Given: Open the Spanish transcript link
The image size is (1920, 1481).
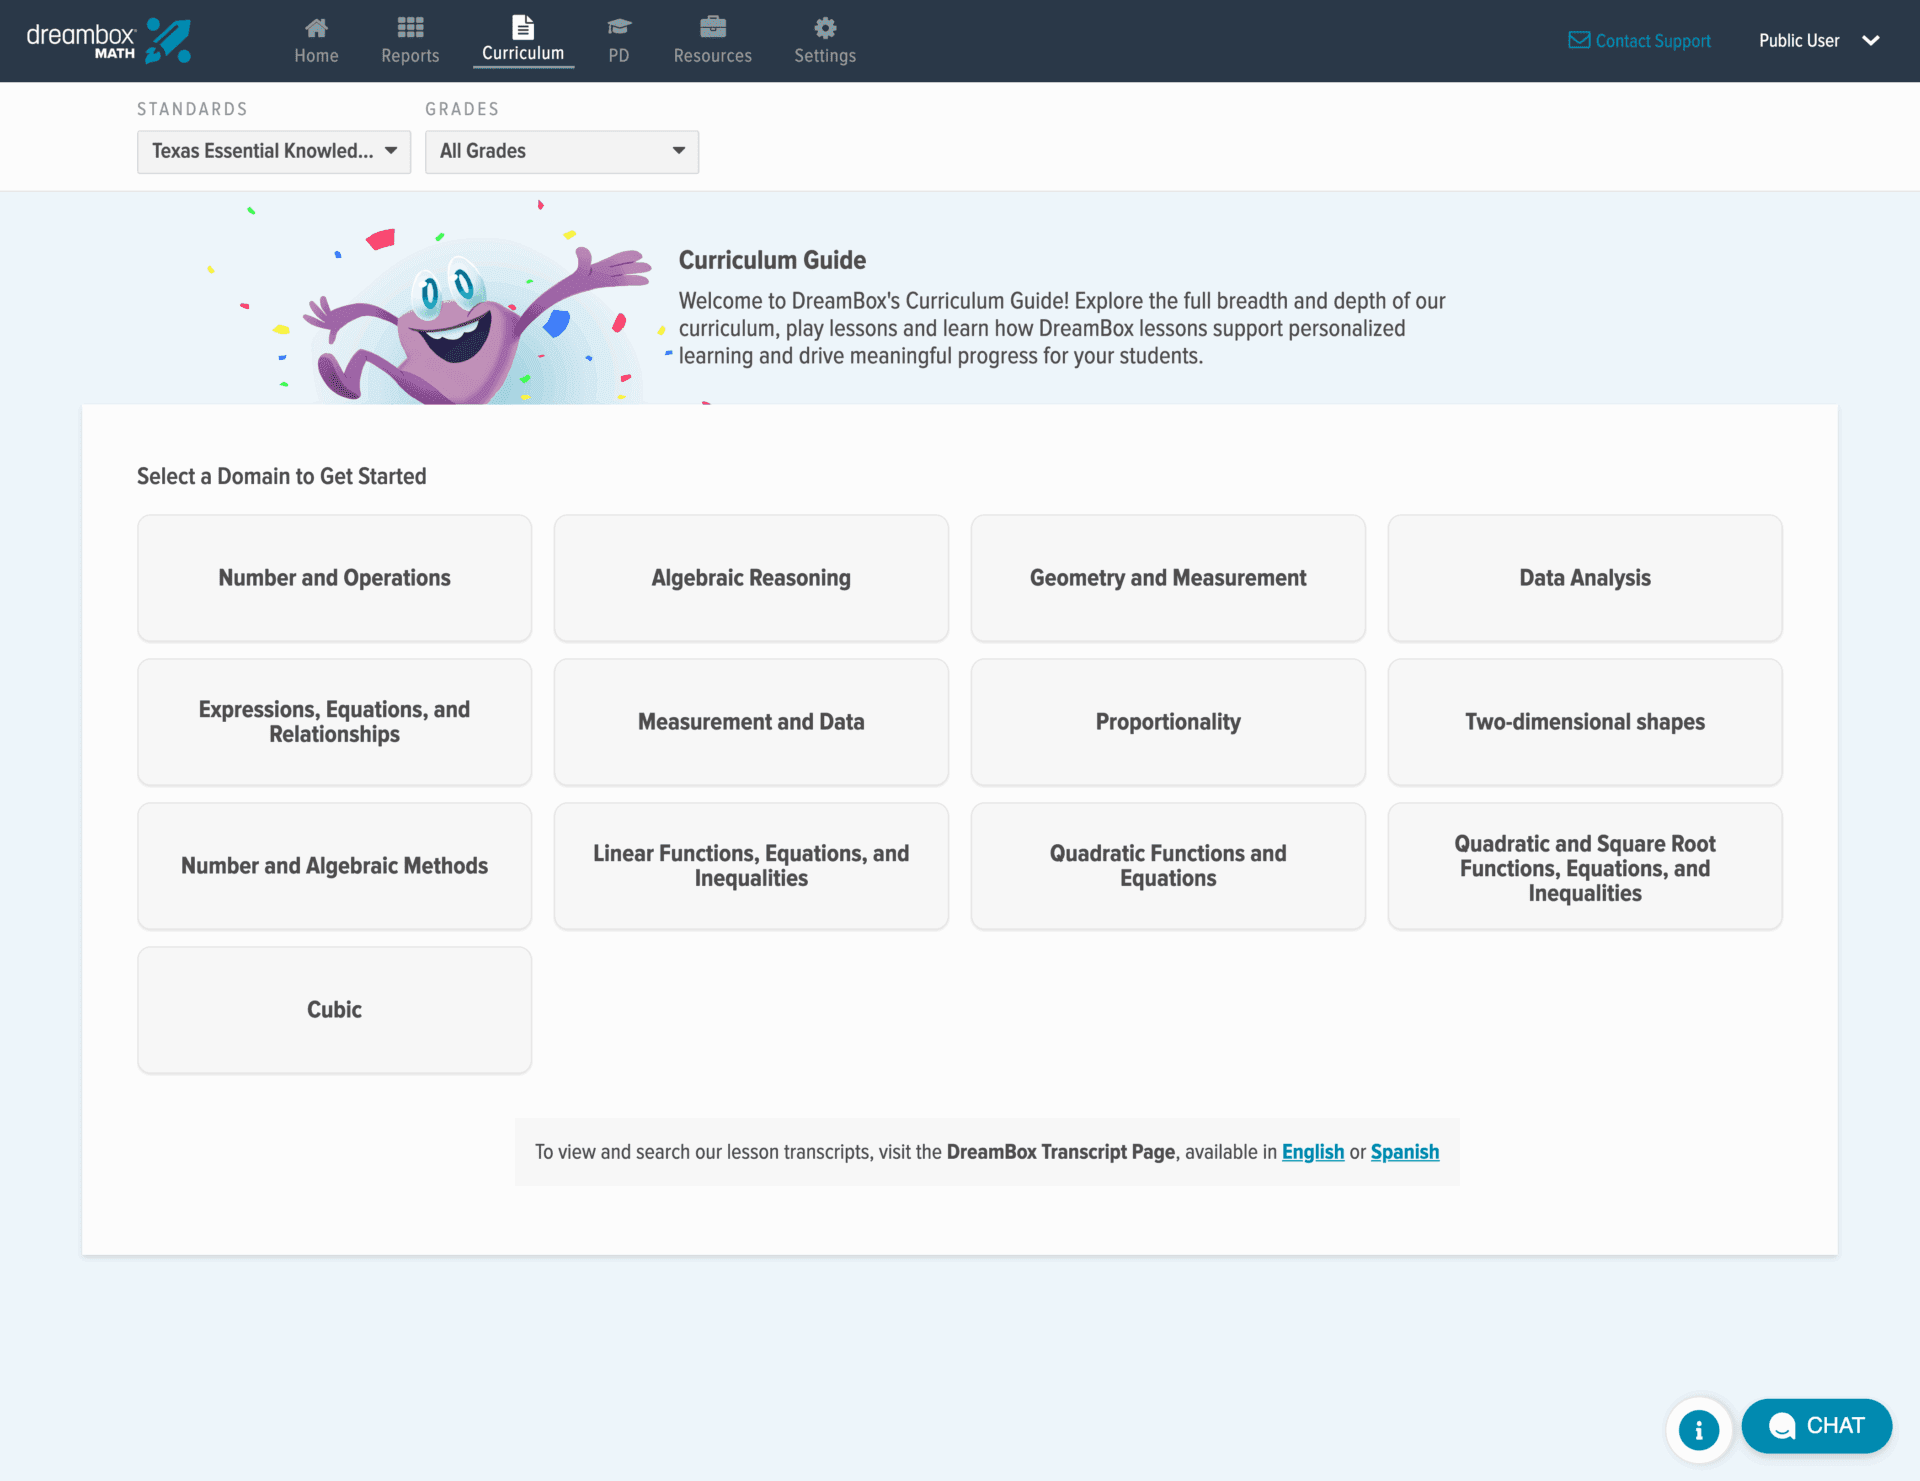Looking at the screenshot, I should pyautogui.click(x=1404, y=1152).
